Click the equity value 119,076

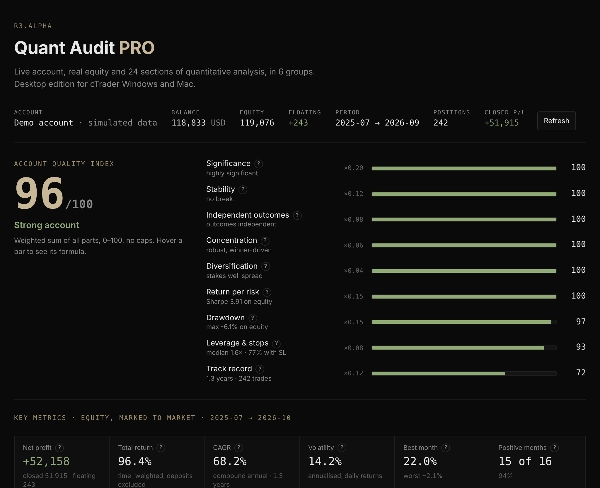pyautogui.click(x=257, y=123)
